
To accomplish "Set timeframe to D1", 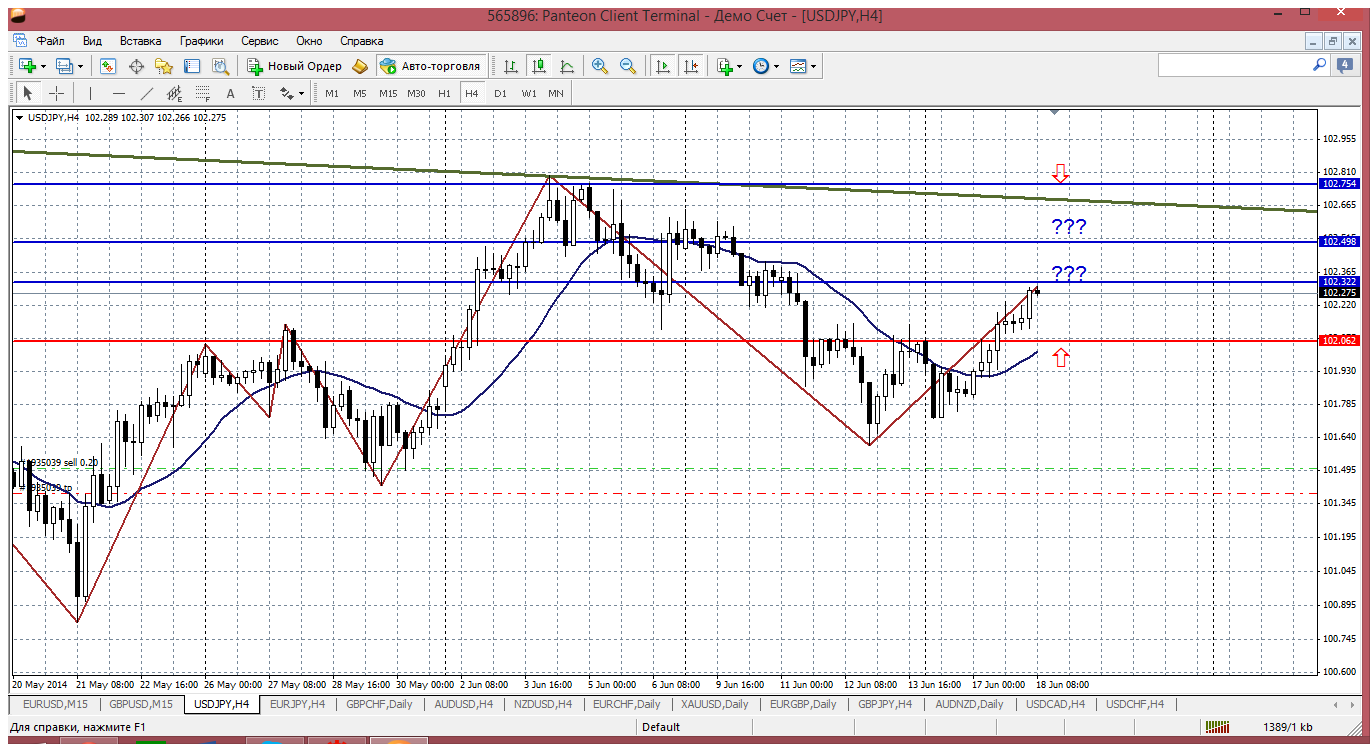I will tap(500, 93).
